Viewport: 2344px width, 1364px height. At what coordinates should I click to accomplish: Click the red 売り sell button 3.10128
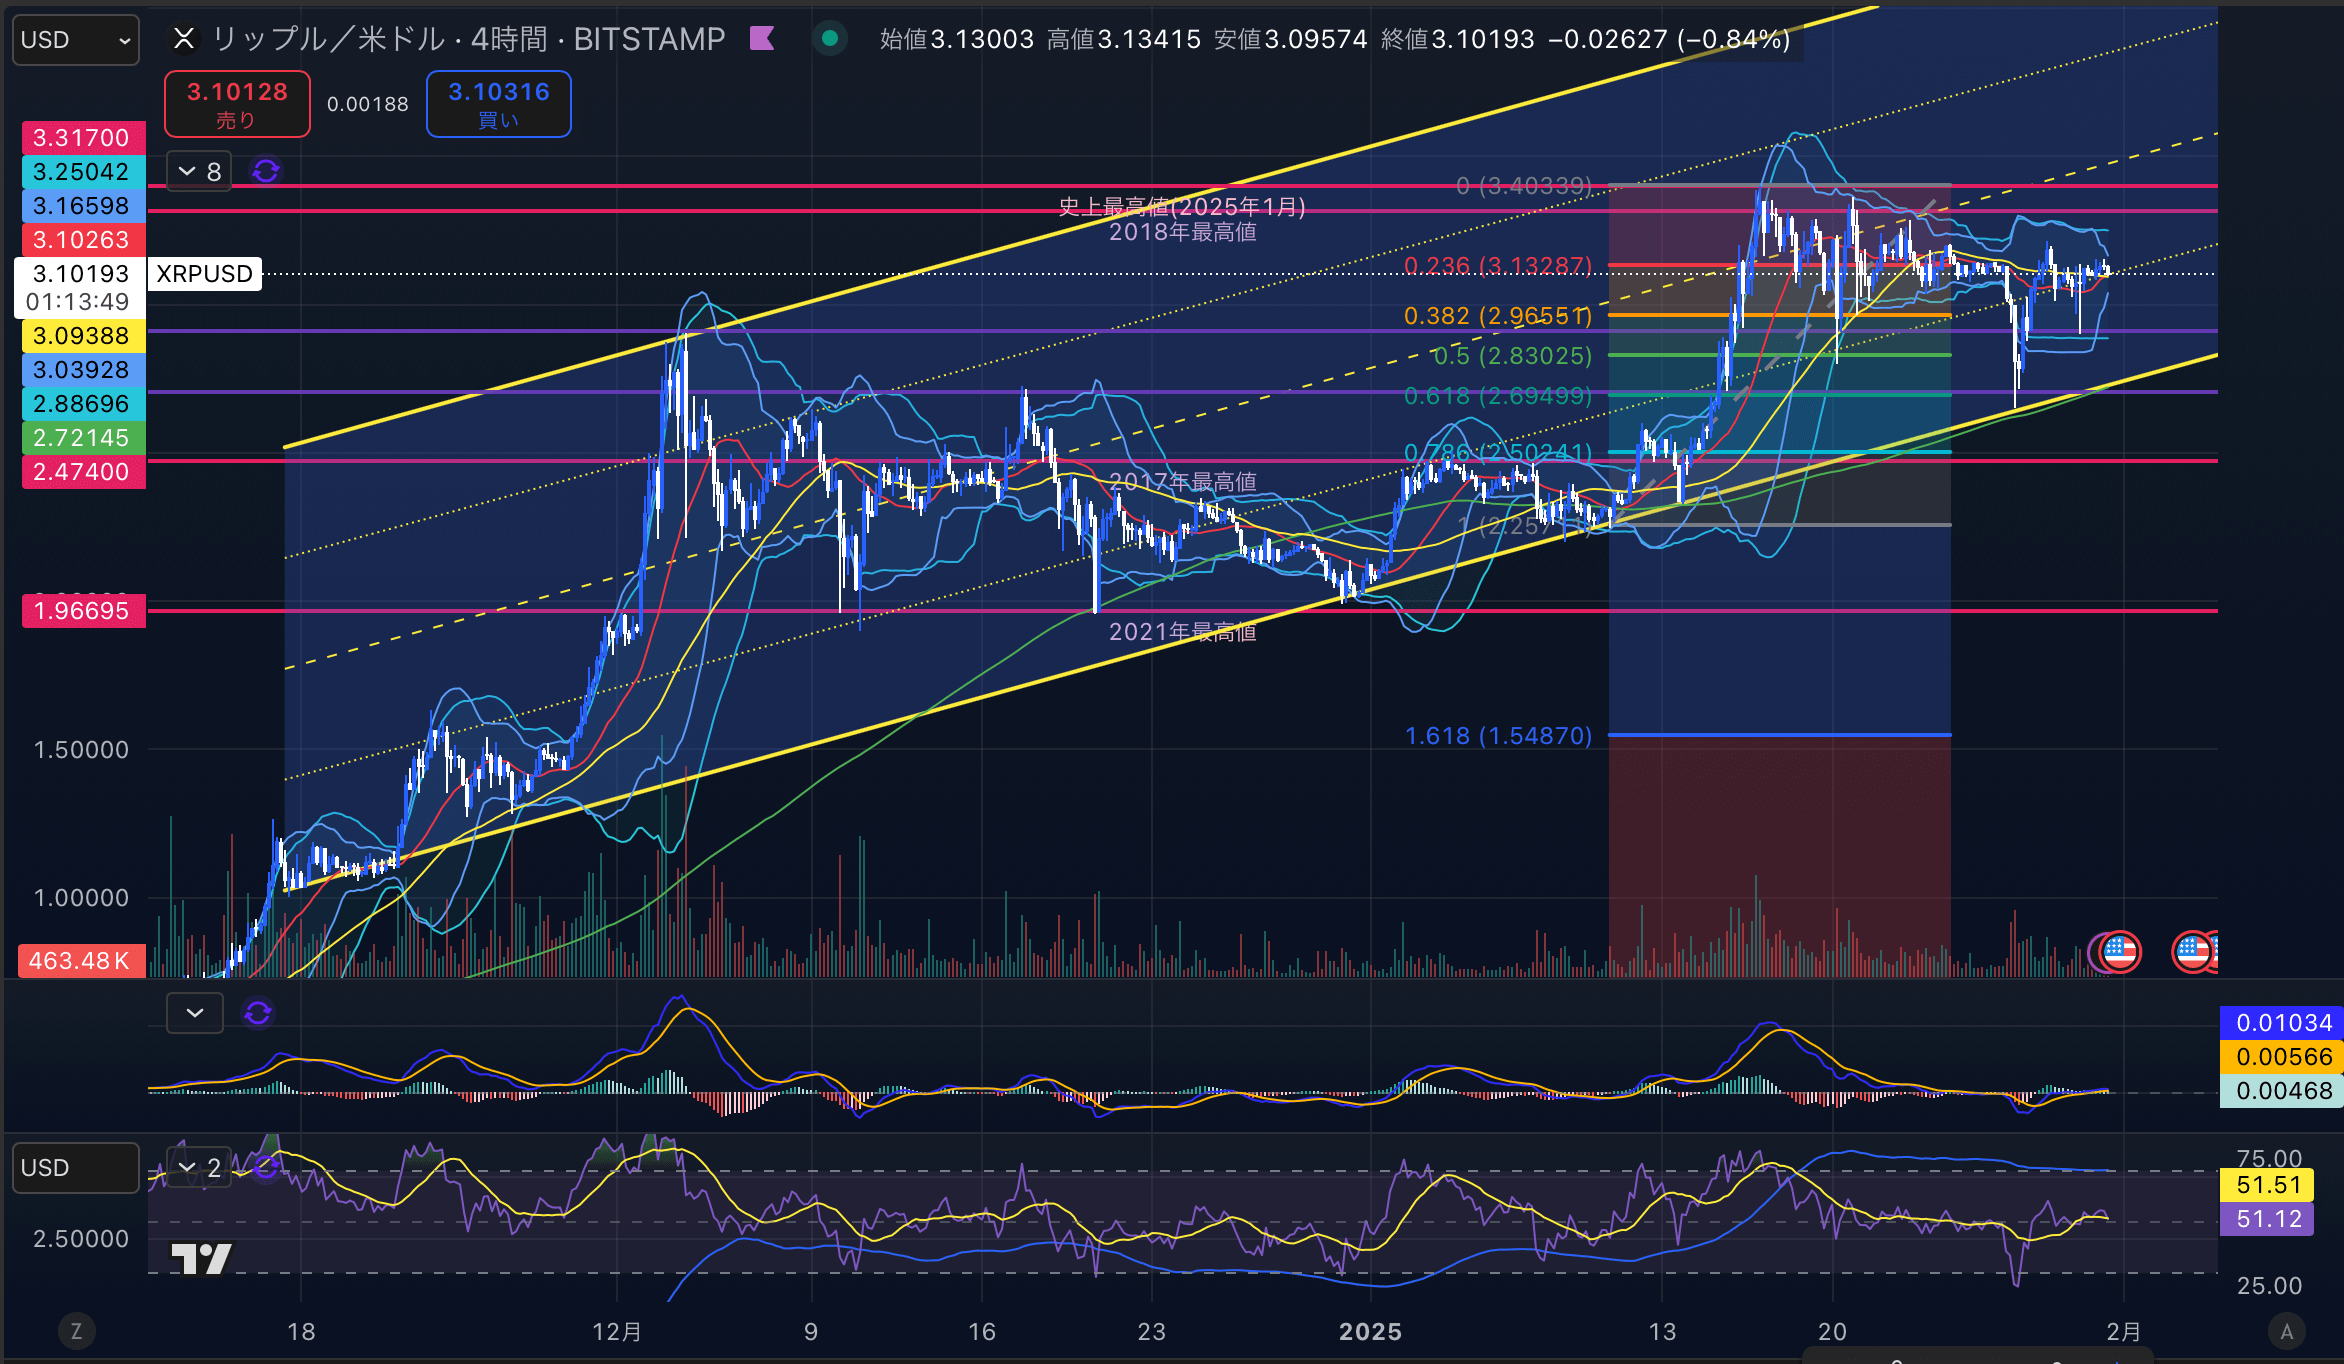click(237, 104)
